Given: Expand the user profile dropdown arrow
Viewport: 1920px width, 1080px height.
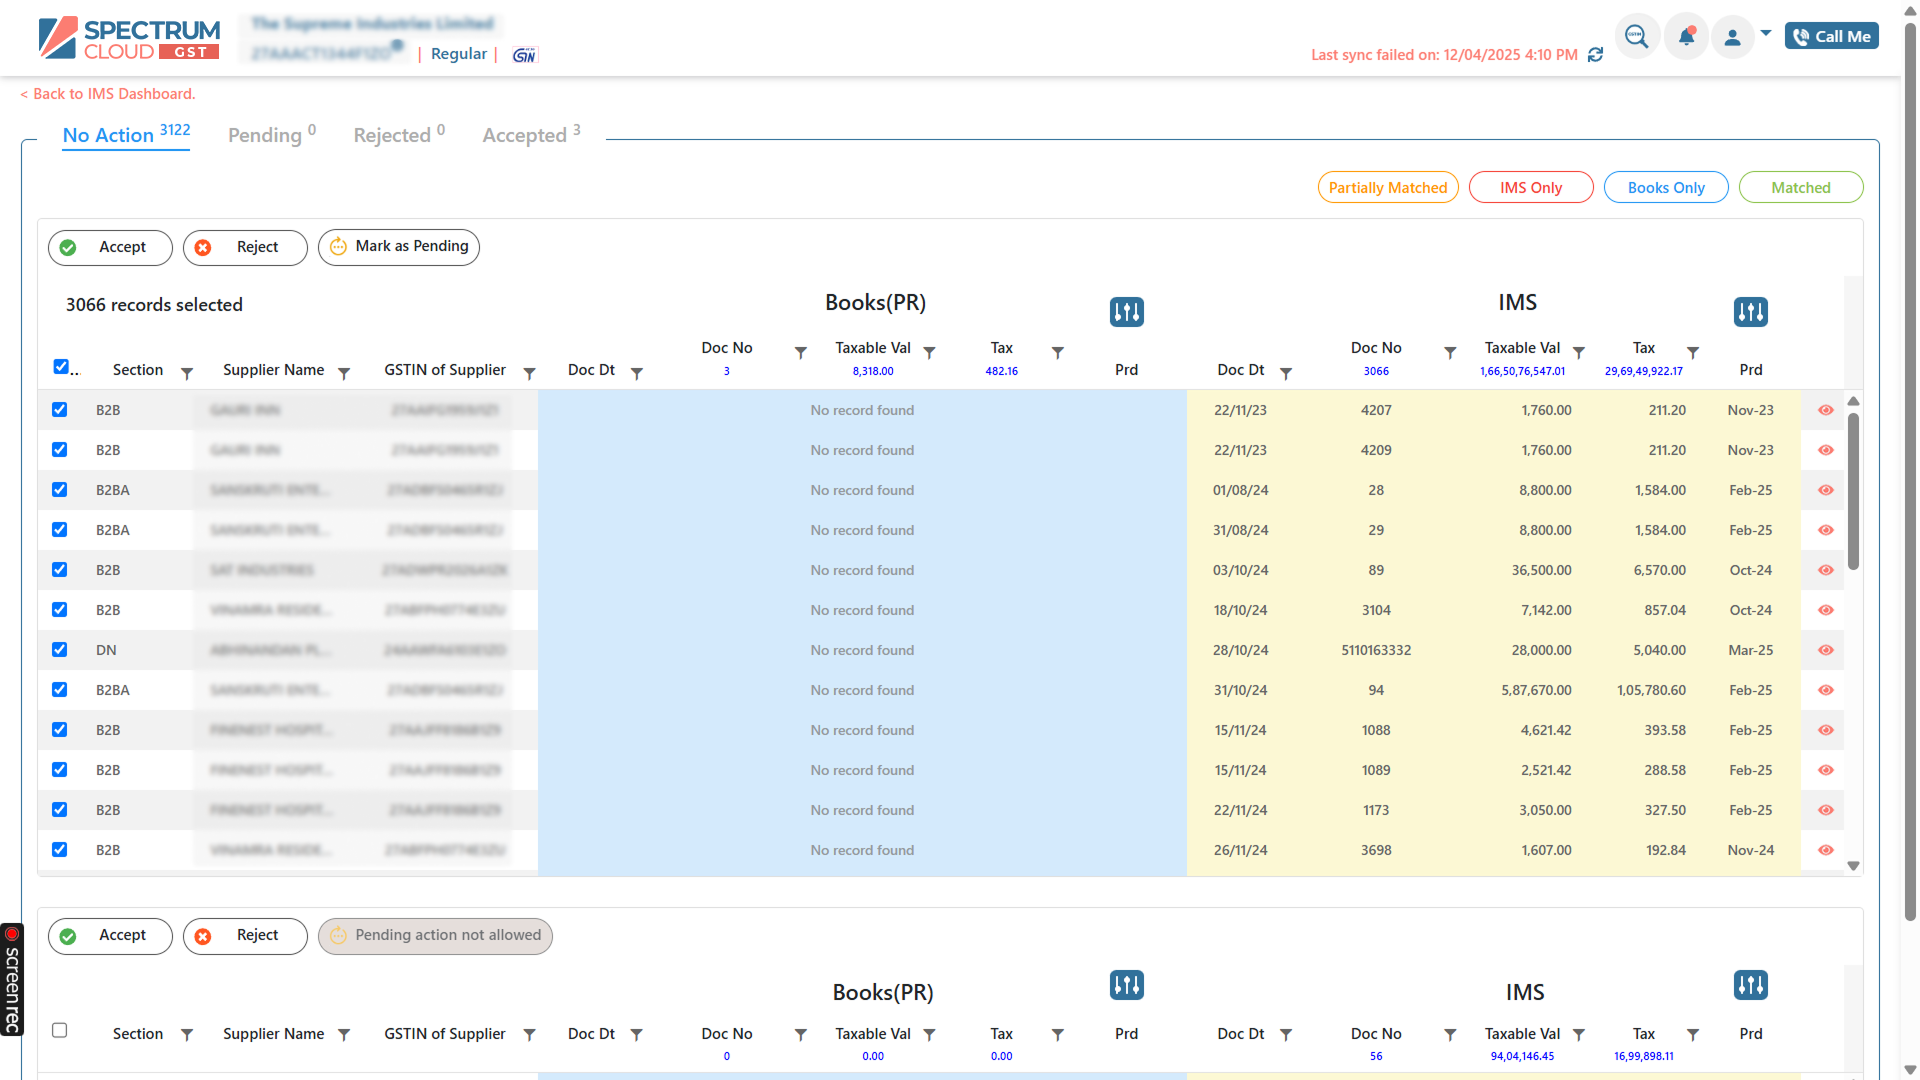Looking at the screenshot, I should point(1766,32).
